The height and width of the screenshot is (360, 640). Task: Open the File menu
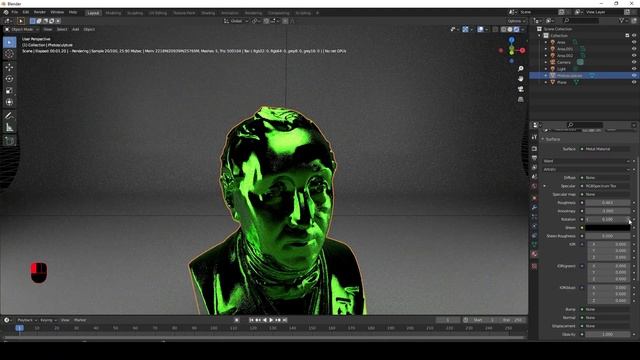(x=15, y=12)
